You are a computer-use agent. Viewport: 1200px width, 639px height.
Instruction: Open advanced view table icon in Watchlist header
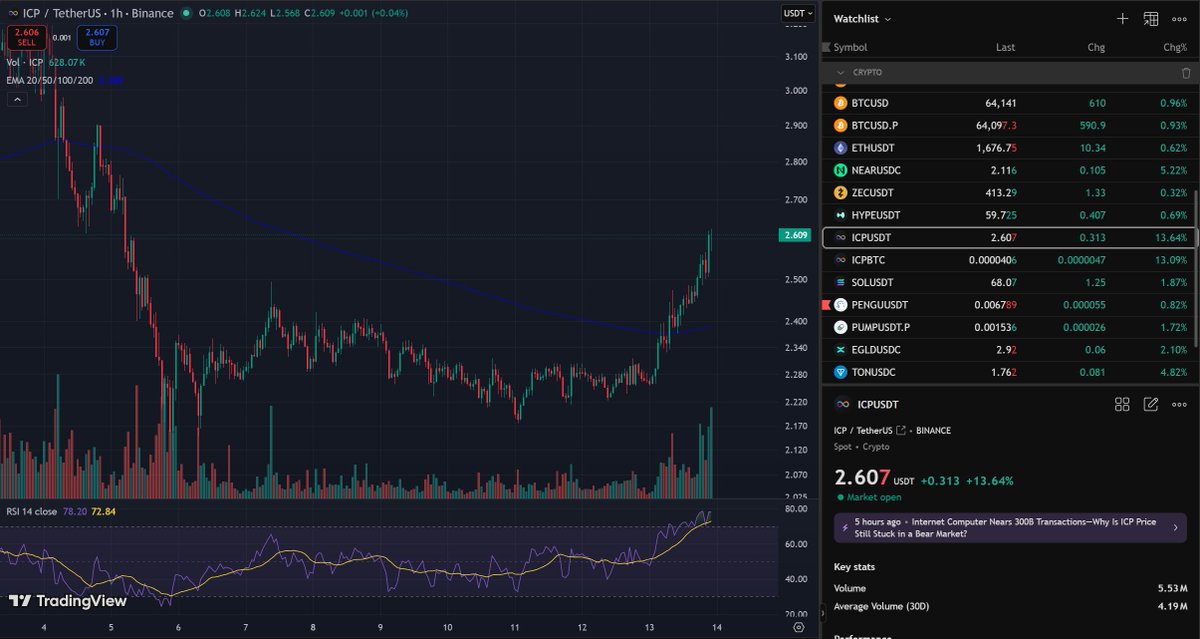pos(1151,18)
